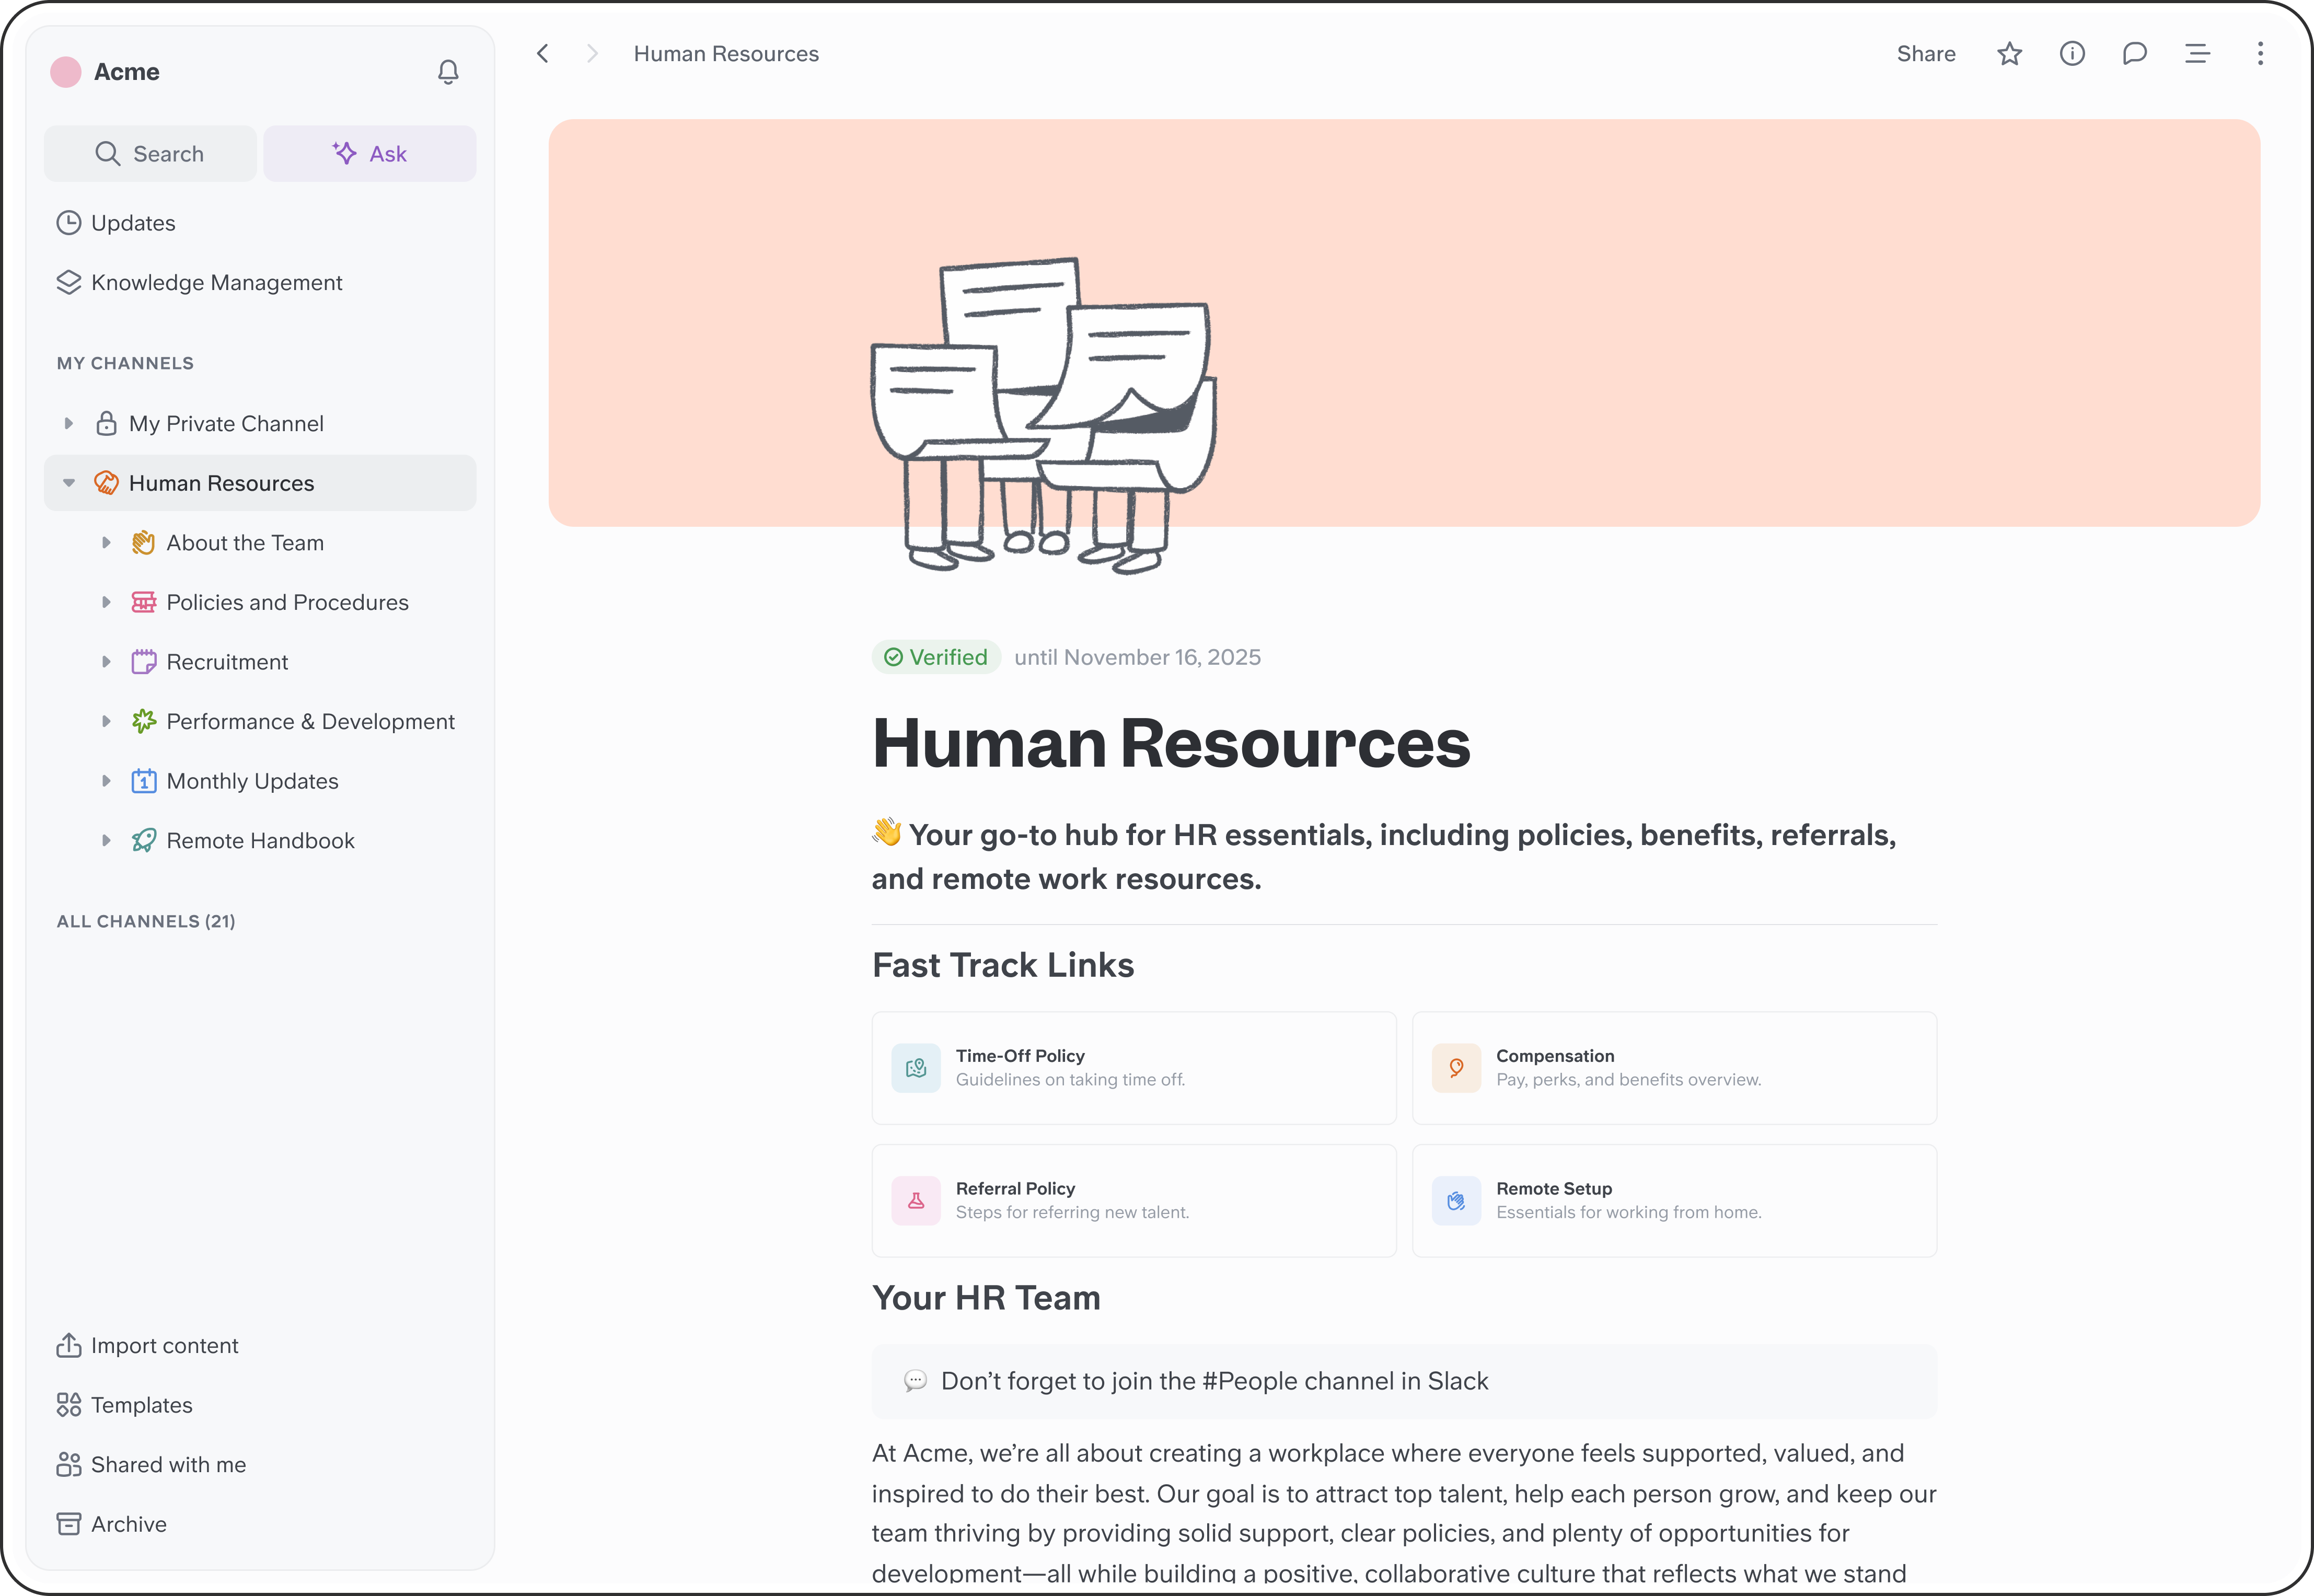The width and height of the screenshot is (2314, 1596).
Task: Open the Referral Policy card
Action: pos(1134,1200)
